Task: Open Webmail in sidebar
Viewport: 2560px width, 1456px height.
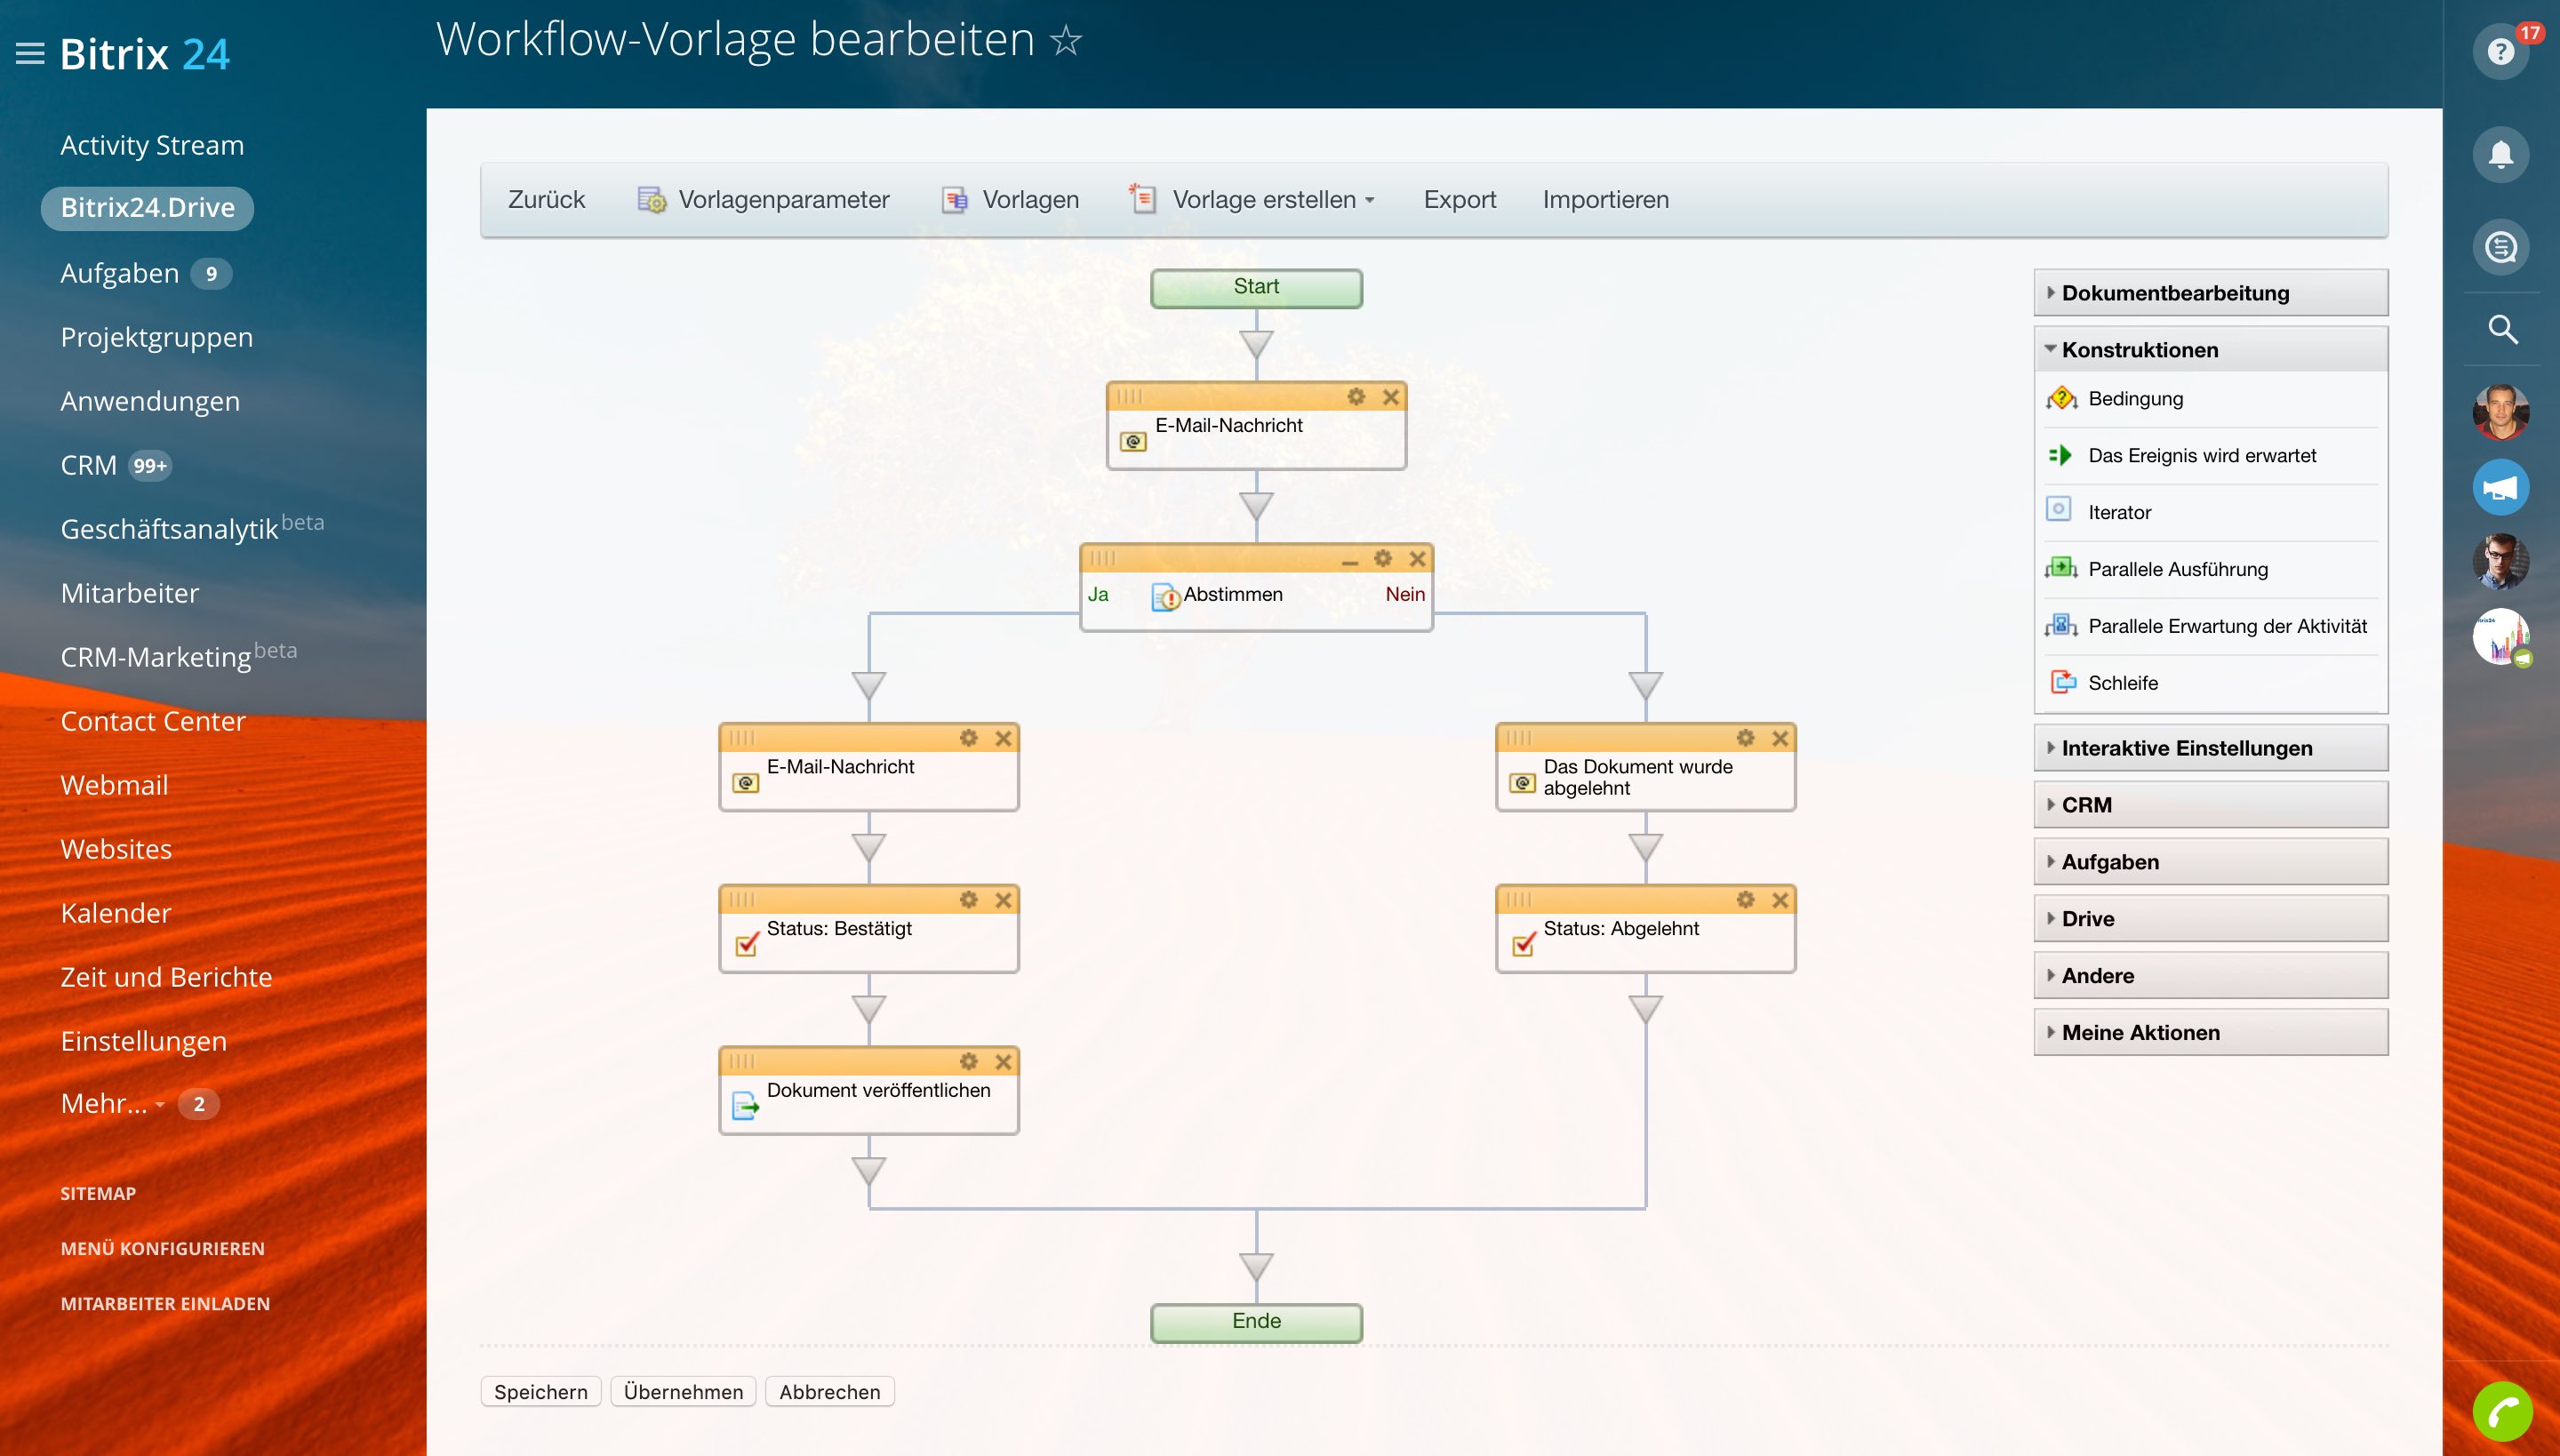Action: 114,785
